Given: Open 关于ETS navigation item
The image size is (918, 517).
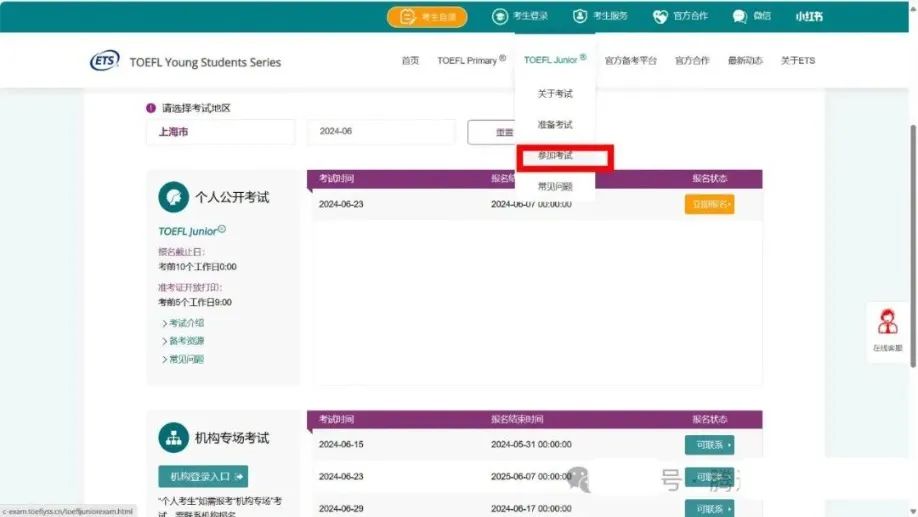Looking at the screenshot, I should click(x=797, y=60).
